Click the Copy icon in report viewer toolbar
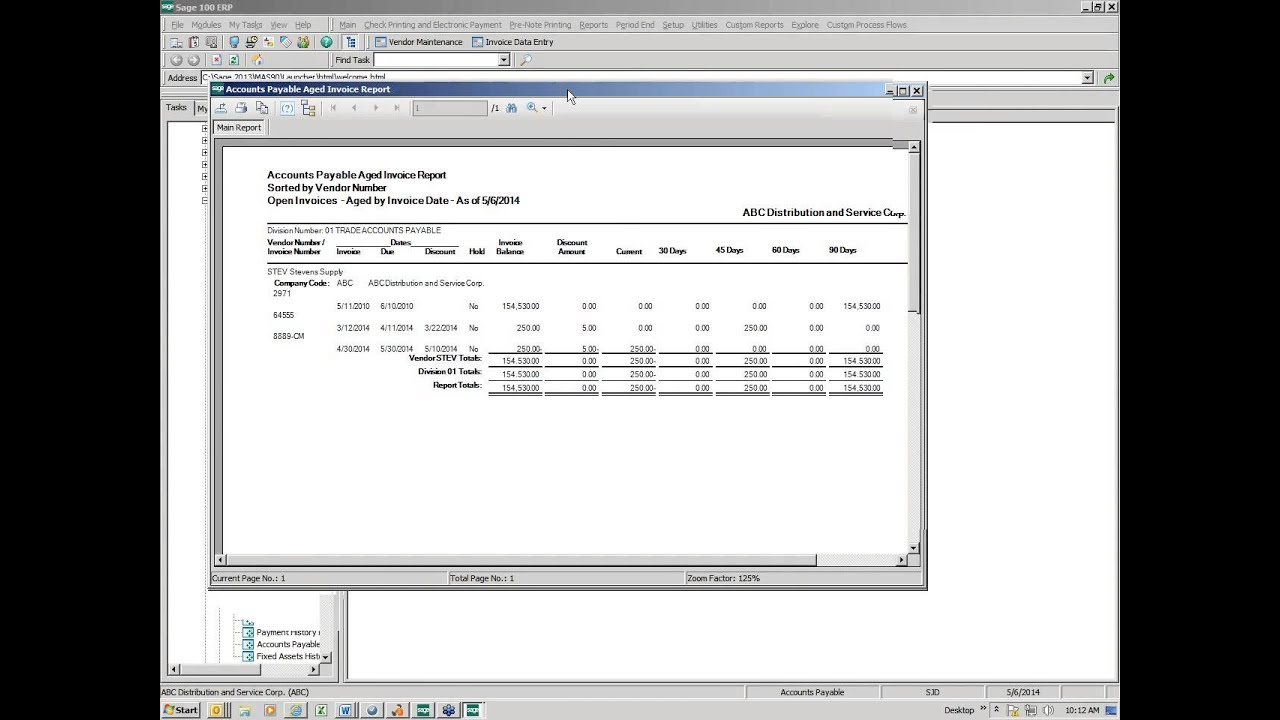 point(261,108)
